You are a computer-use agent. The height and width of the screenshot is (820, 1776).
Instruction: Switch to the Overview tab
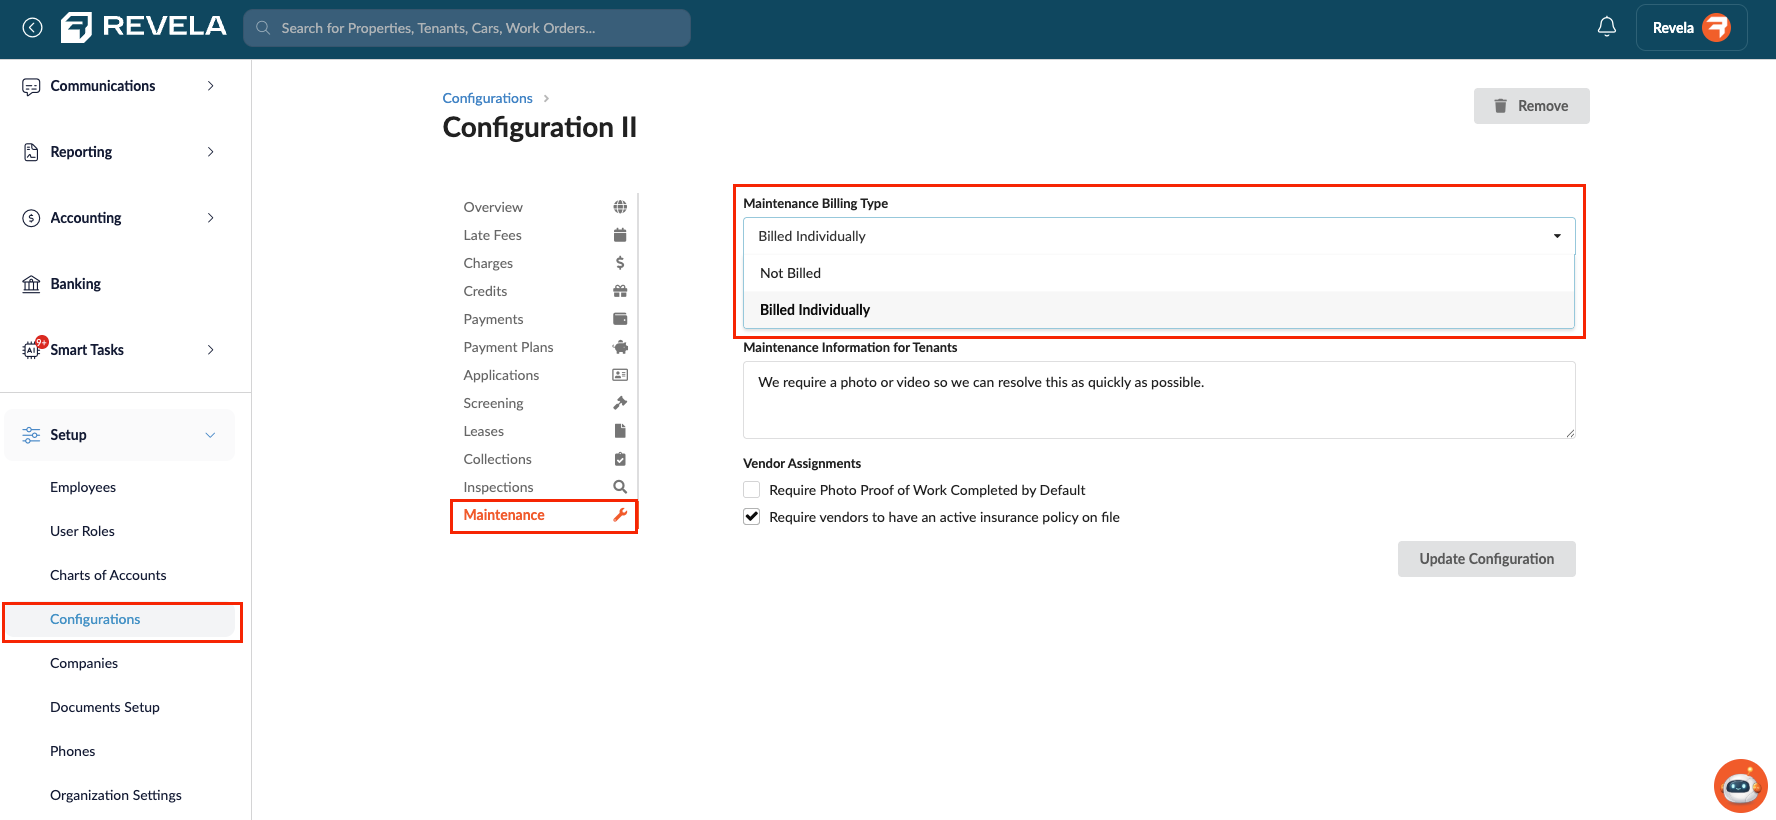(x=493, y=207)
